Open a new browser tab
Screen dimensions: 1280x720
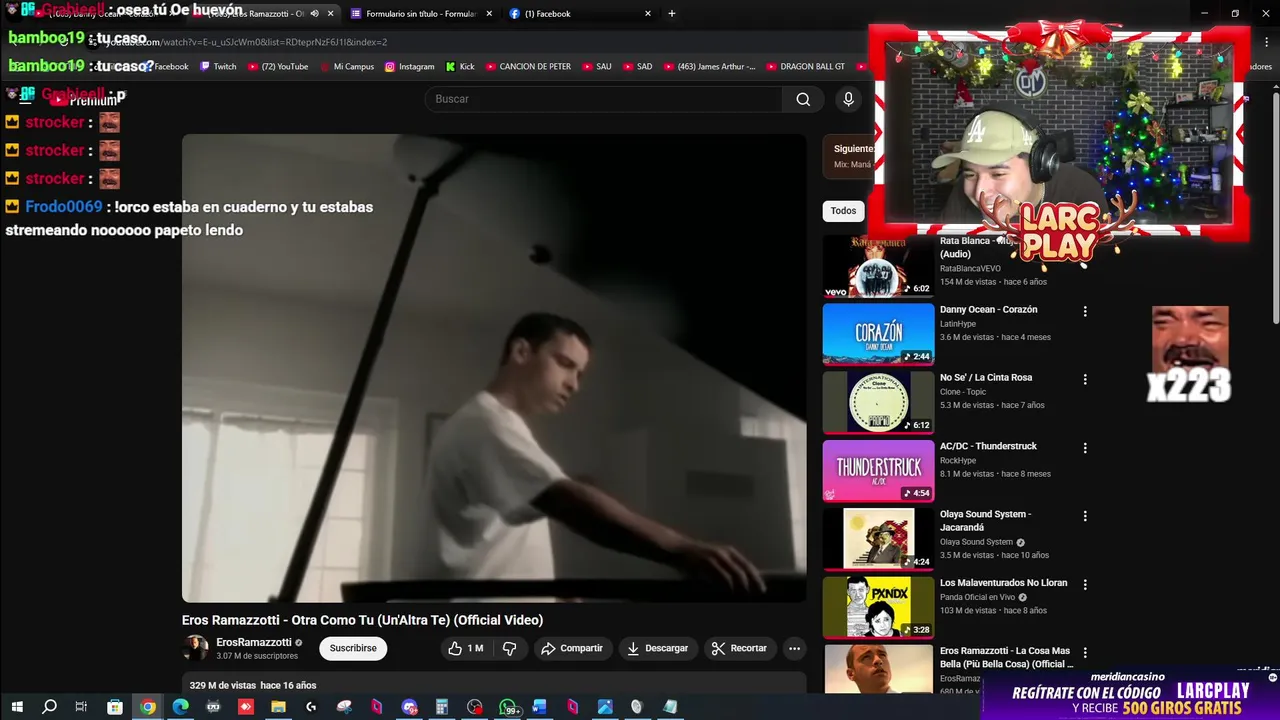pyautogui.click(x=671, y=14)
